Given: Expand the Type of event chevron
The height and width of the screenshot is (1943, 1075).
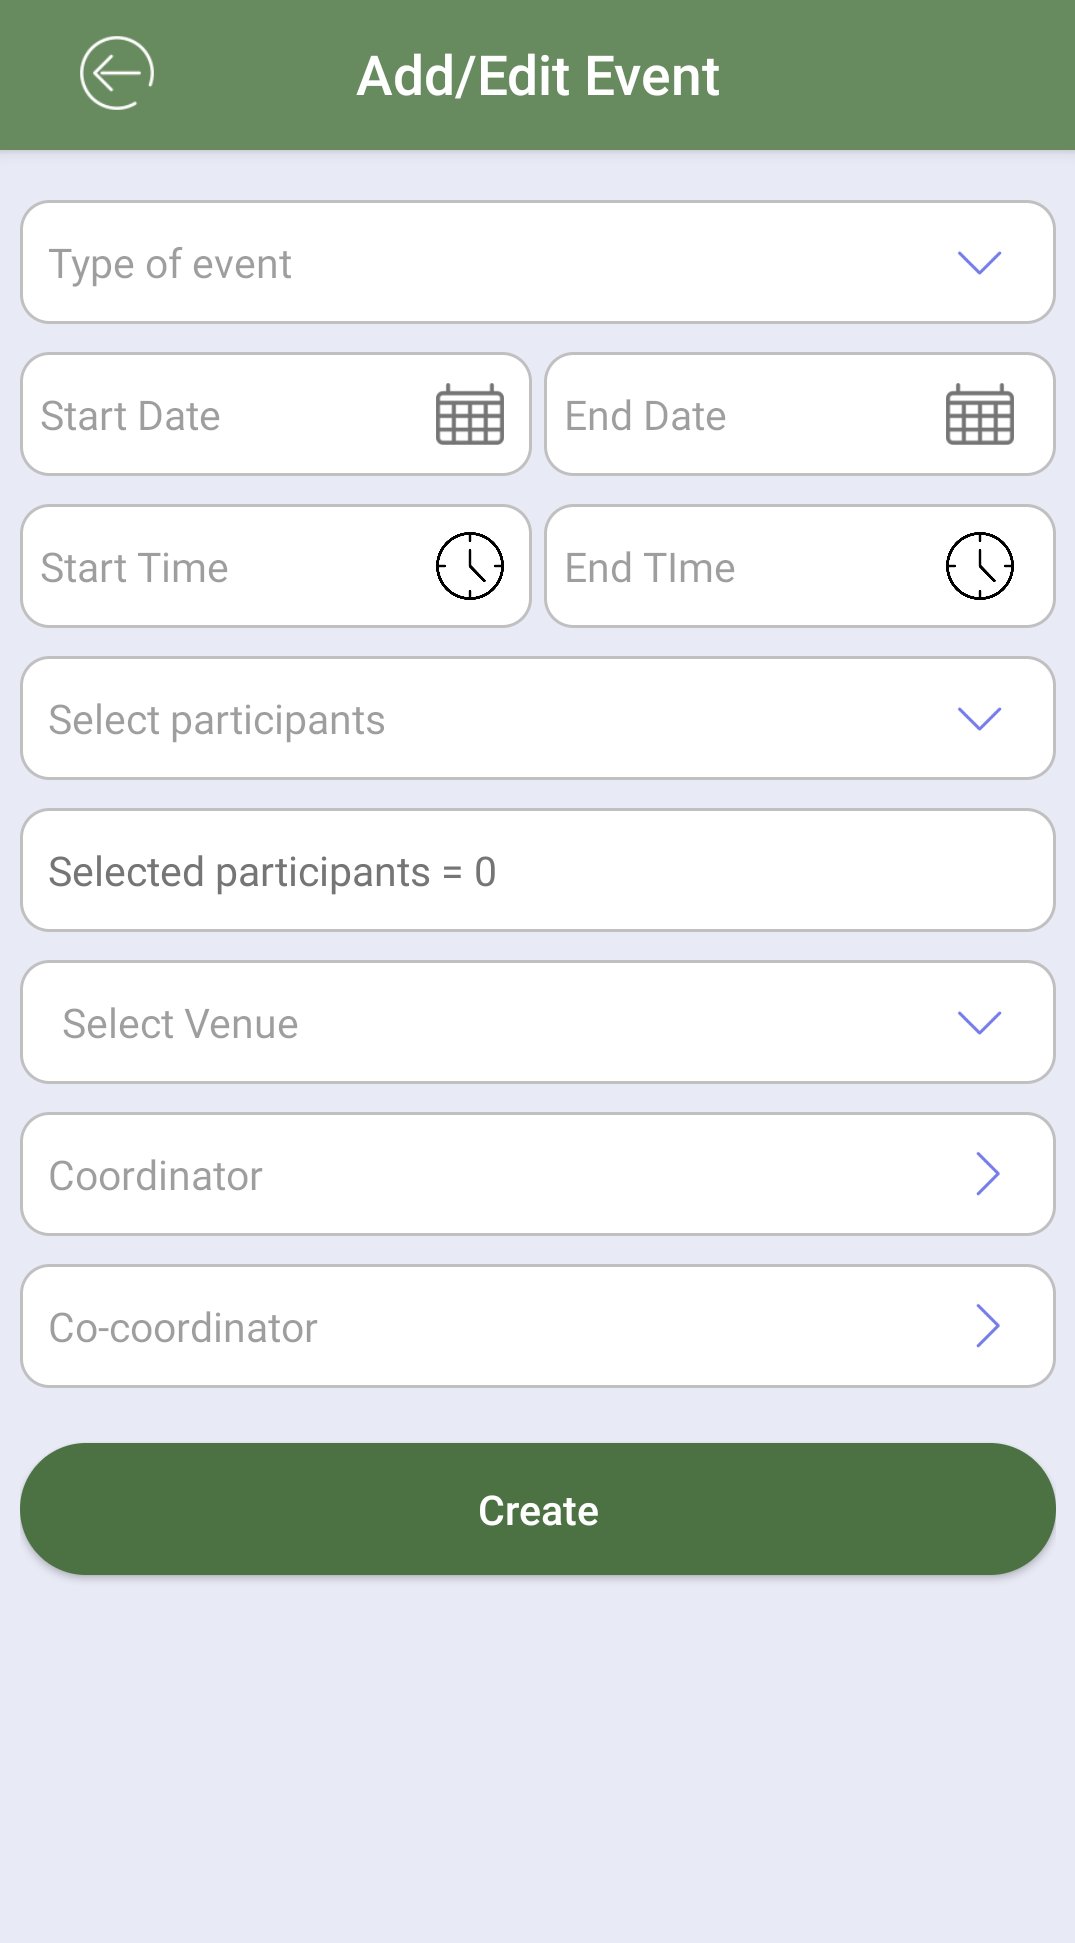Looking at the screenshot, I should pyautogui.click(x=979, y=263).
